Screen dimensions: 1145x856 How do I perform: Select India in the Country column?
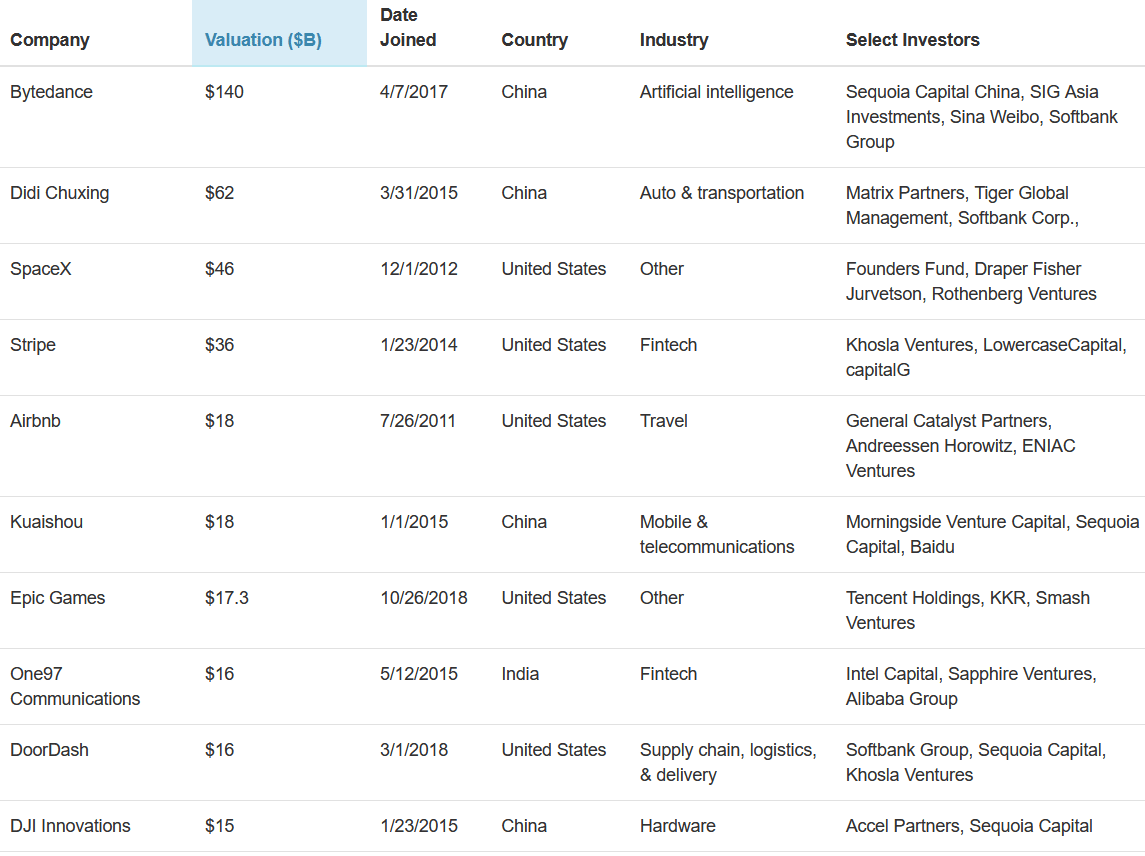click(520, 674)
